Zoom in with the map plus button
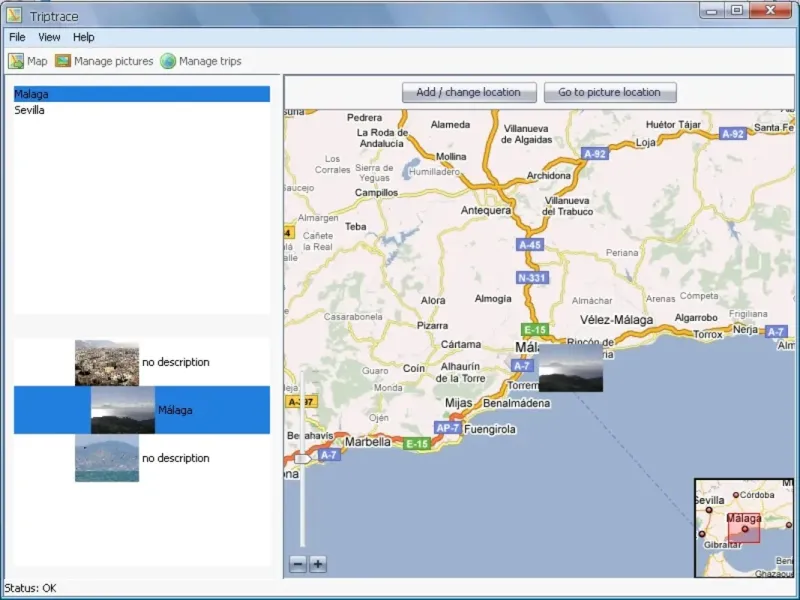Viewport: 800px width, 600px height. coord(318,564)
